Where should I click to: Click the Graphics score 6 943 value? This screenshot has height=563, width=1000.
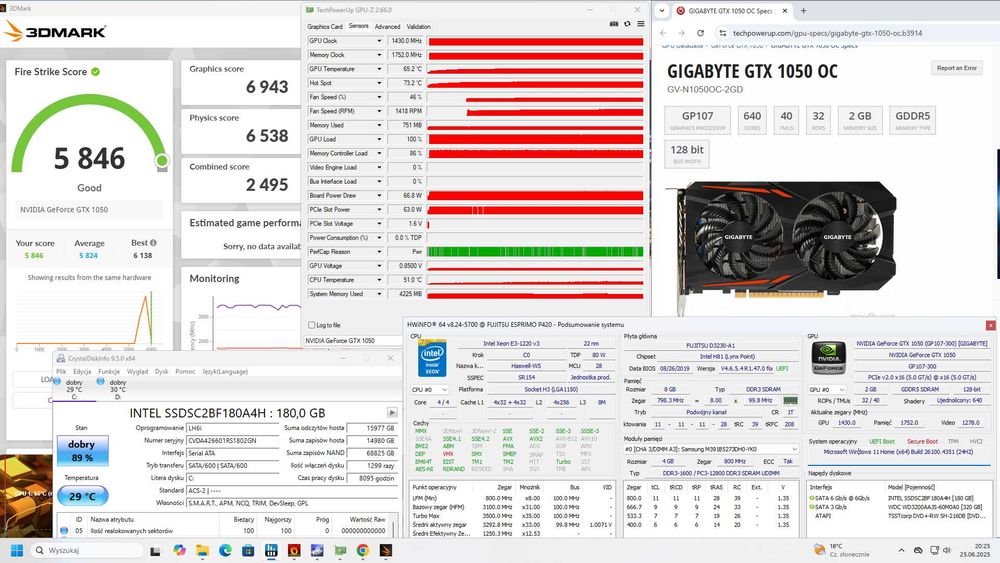267,87
